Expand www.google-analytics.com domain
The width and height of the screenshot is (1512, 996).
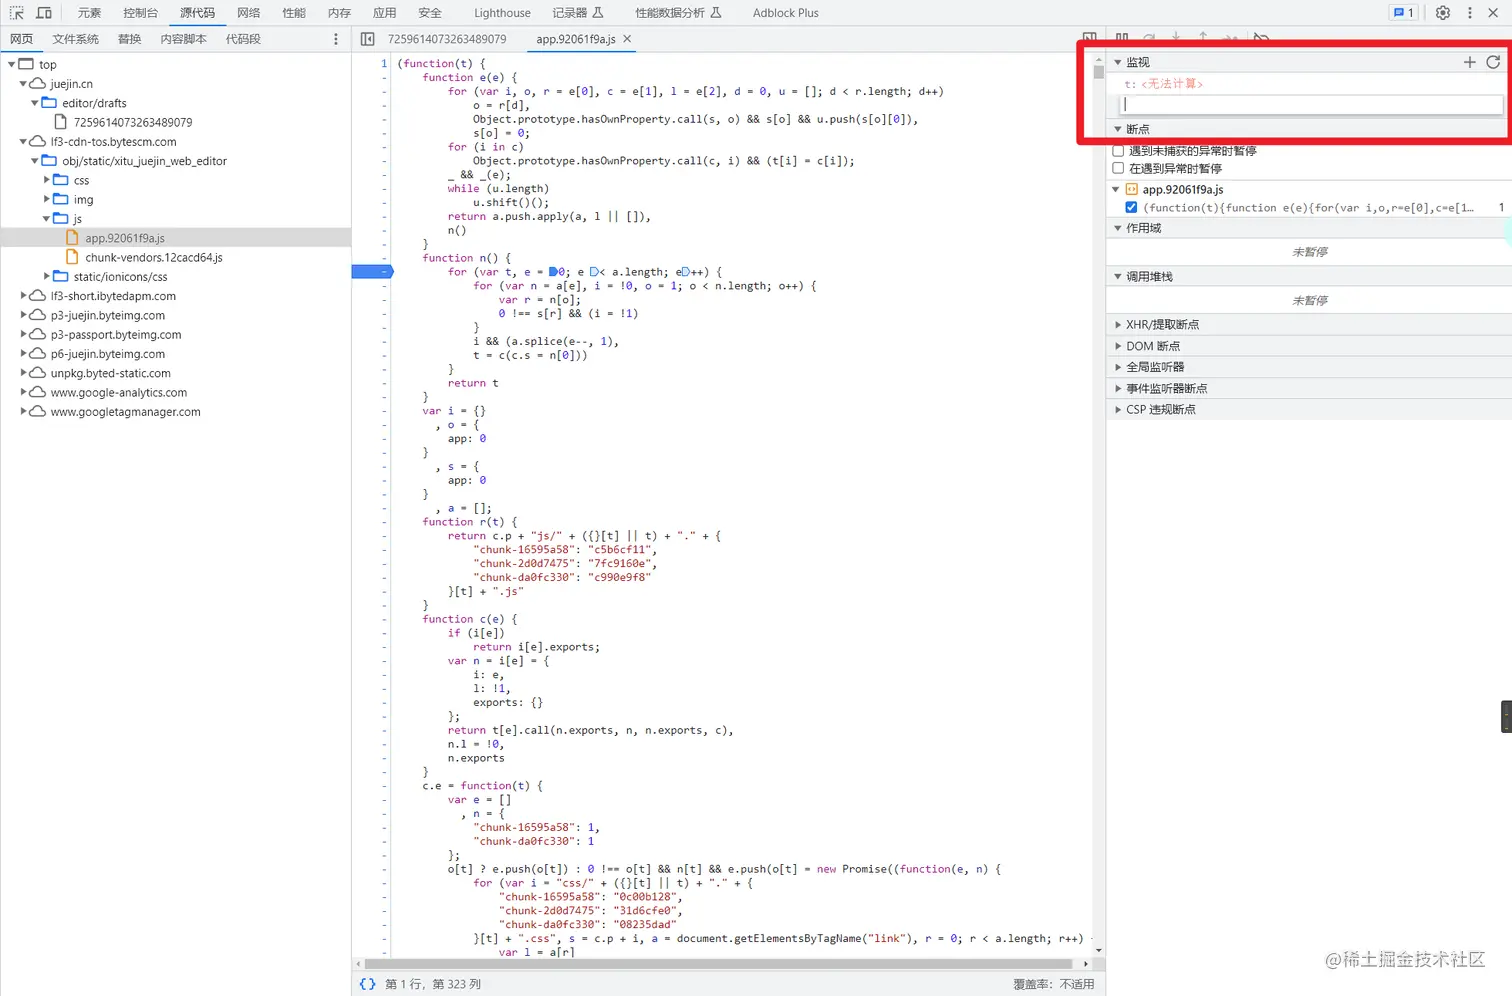(23, 392)
